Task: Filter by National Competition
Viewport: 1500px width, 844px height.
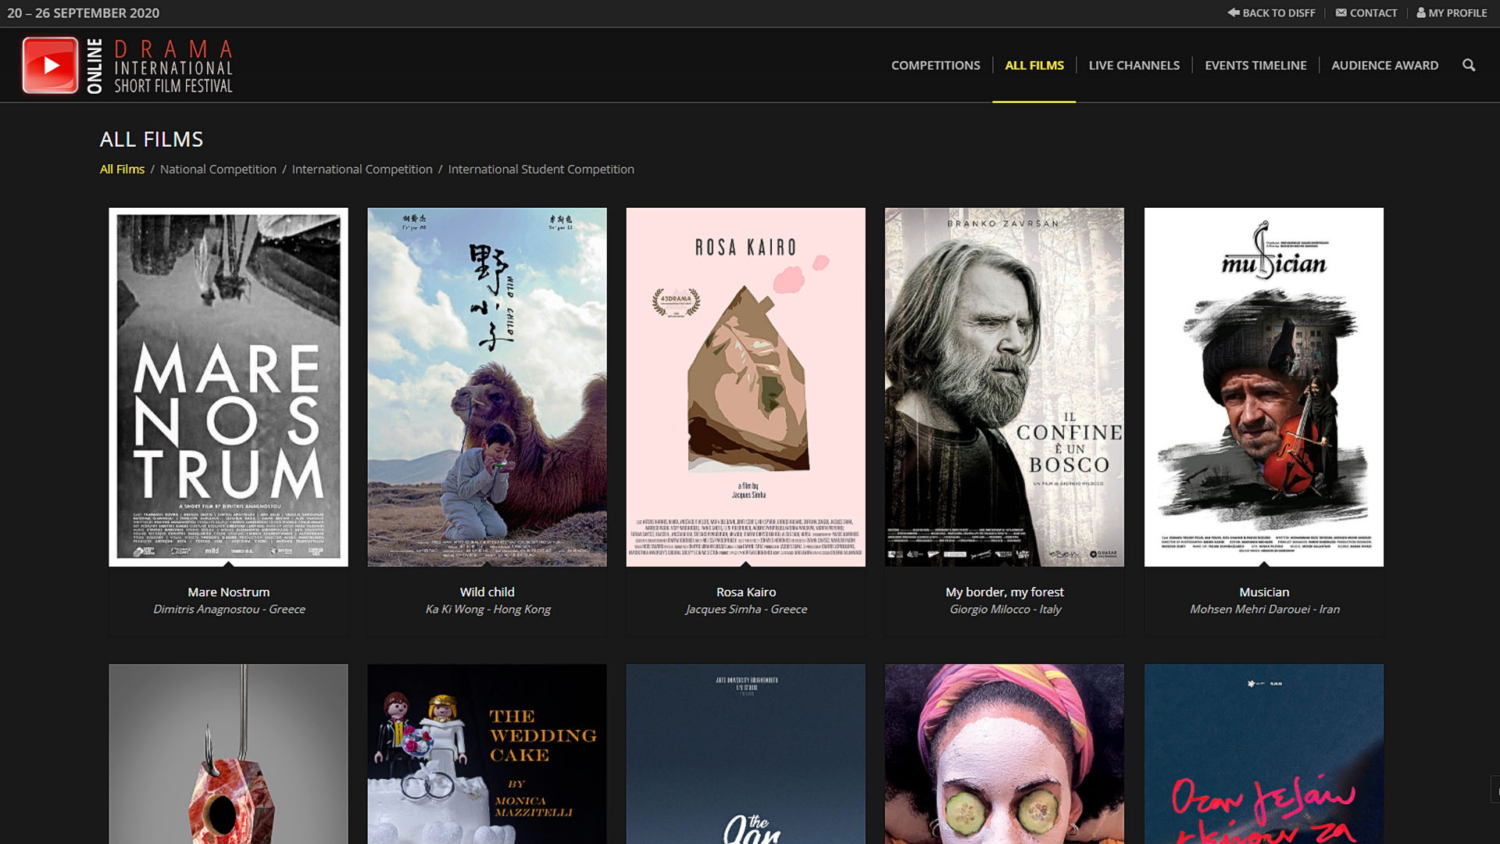Action: [218, 169]
